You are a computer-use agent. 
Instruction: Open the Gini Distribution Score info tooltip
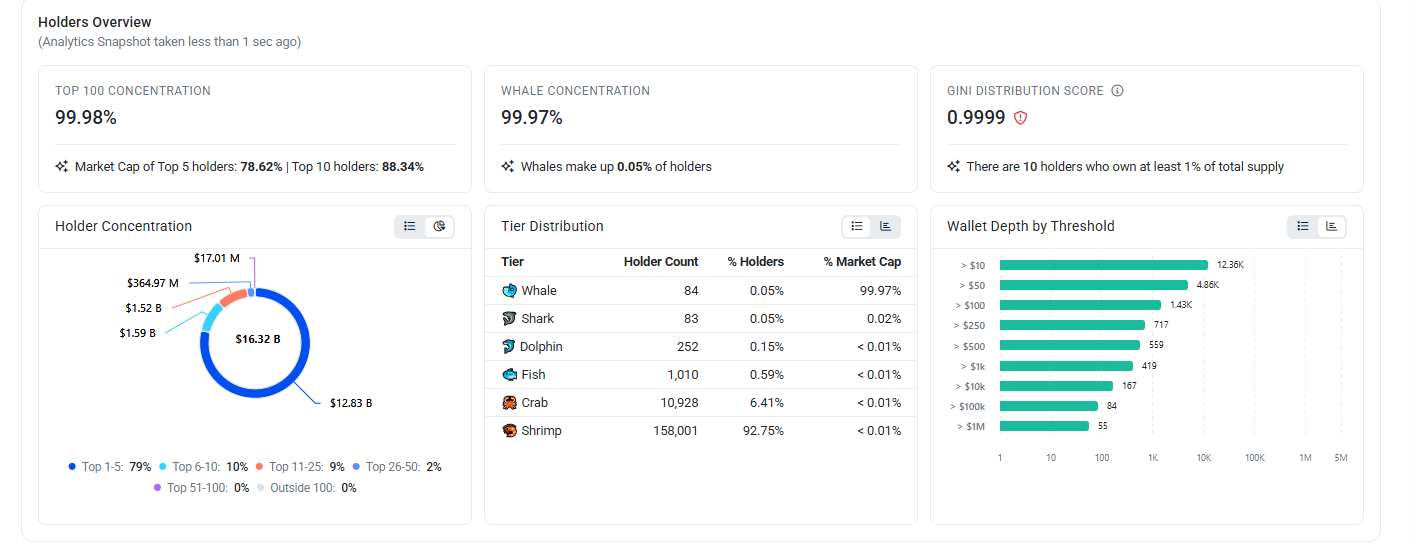tap(1118, 91)
